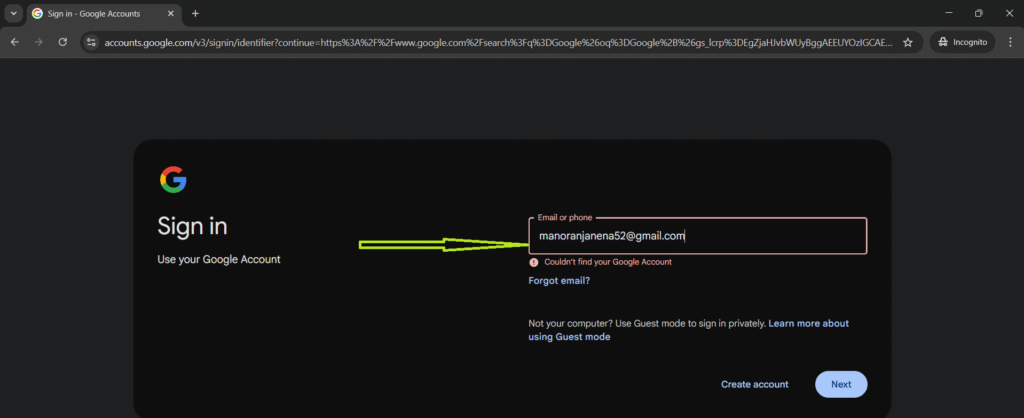
Task: Click "Couldn't find your Google Account" text
Action: coord(607,262)
